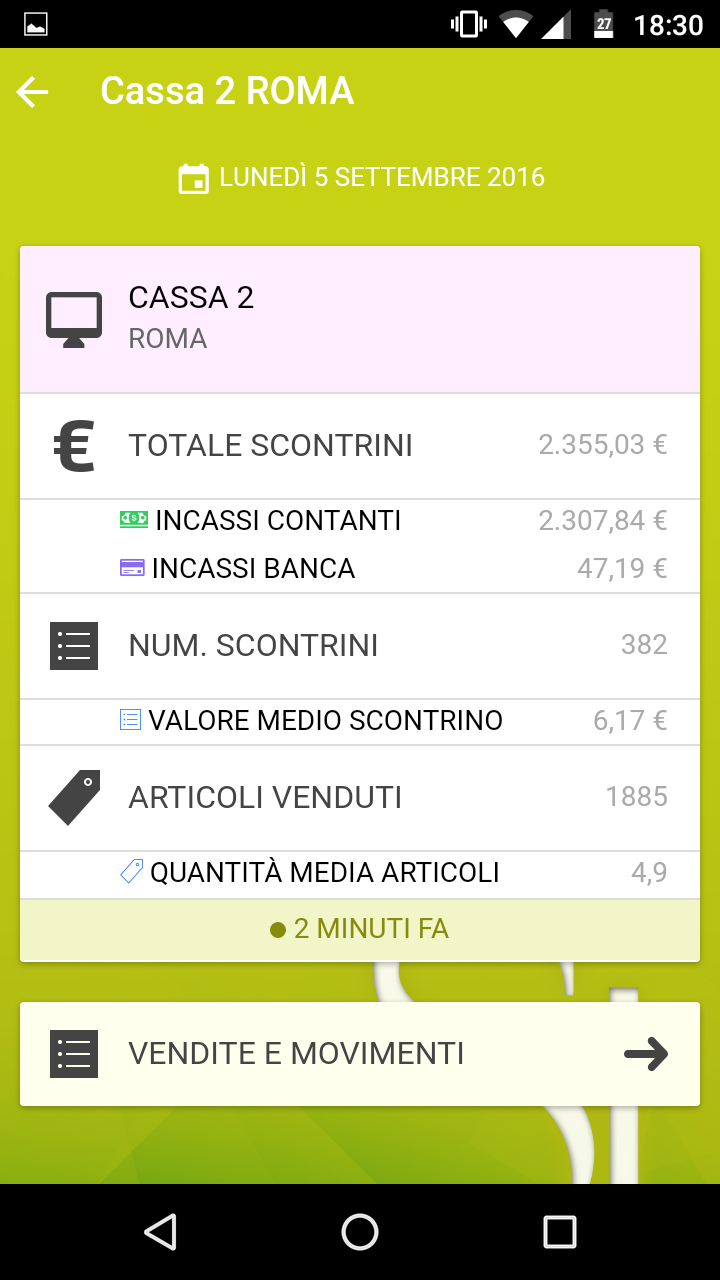The image size is (720, 1280).
Task: Tap the green cash icon for Incassi Contanti
Action: [133, 519]
